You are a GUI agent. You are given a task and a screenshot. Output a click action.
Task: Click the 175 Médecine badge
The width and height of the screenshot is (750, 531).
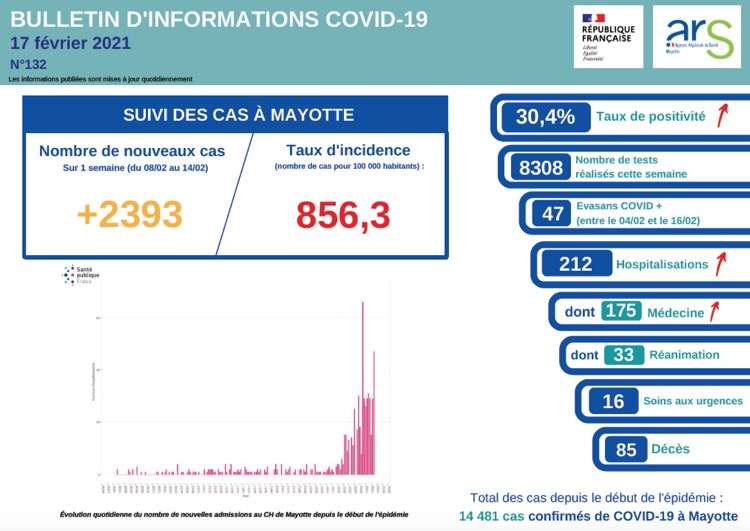tap(621, 311)
